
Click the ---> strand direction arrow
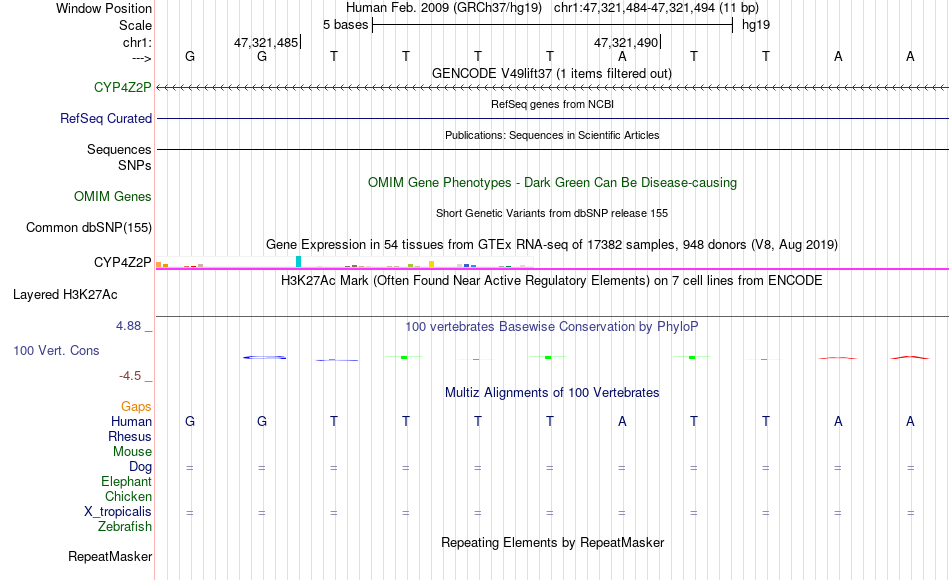141,58
